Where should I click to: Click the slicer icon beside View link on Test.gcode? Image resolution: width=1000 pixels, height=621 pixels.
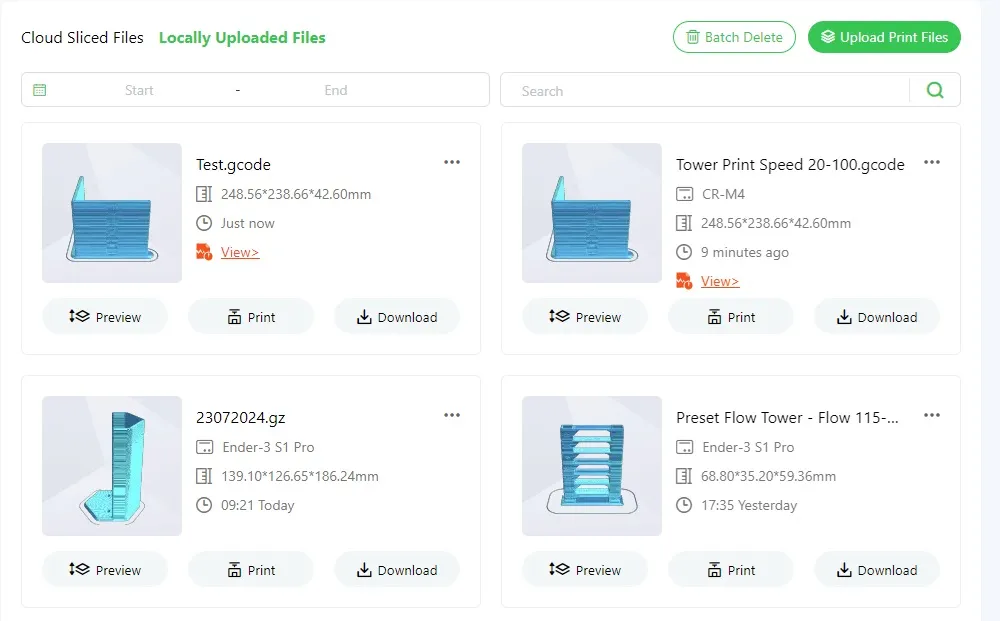tap(203, 252)
